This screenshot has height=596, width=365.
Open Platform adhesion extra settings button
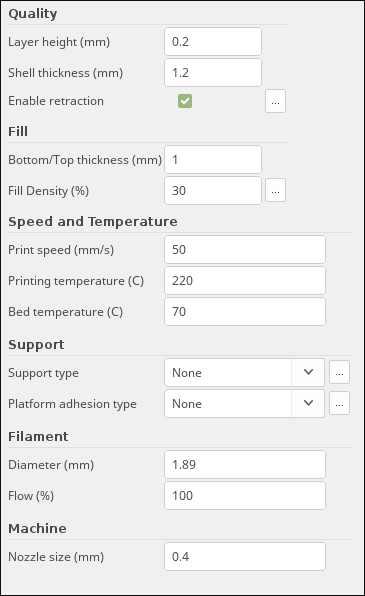coord(339,403)
